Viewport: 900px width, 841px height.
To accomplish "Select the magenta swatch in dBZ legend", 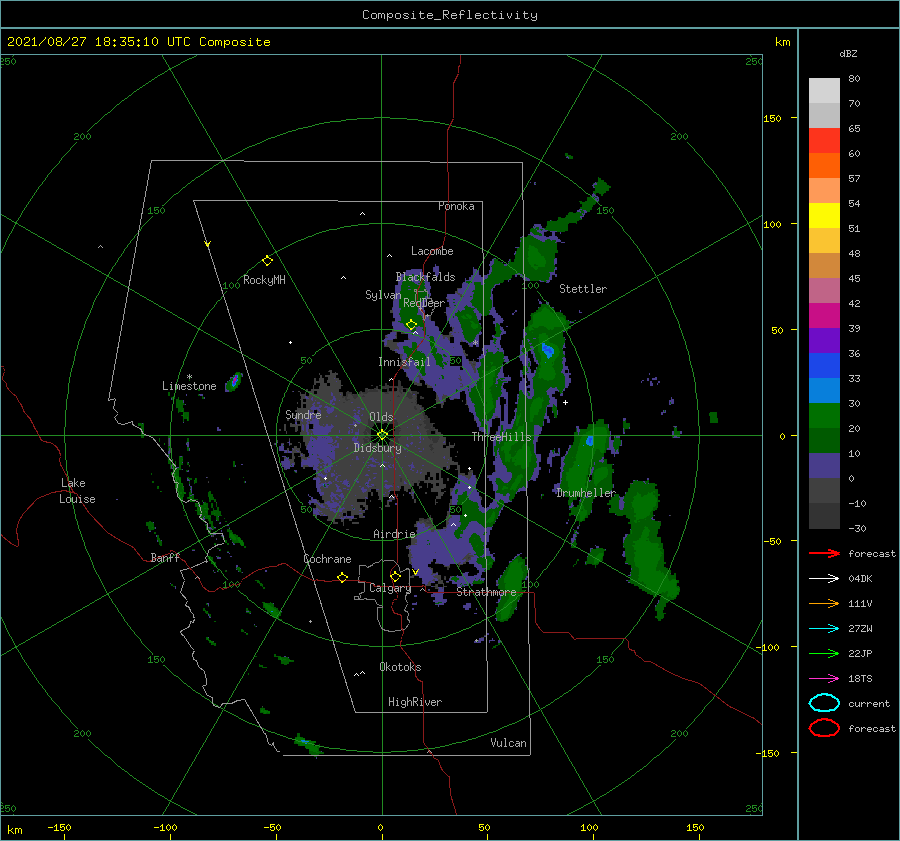I will (824, 315).
